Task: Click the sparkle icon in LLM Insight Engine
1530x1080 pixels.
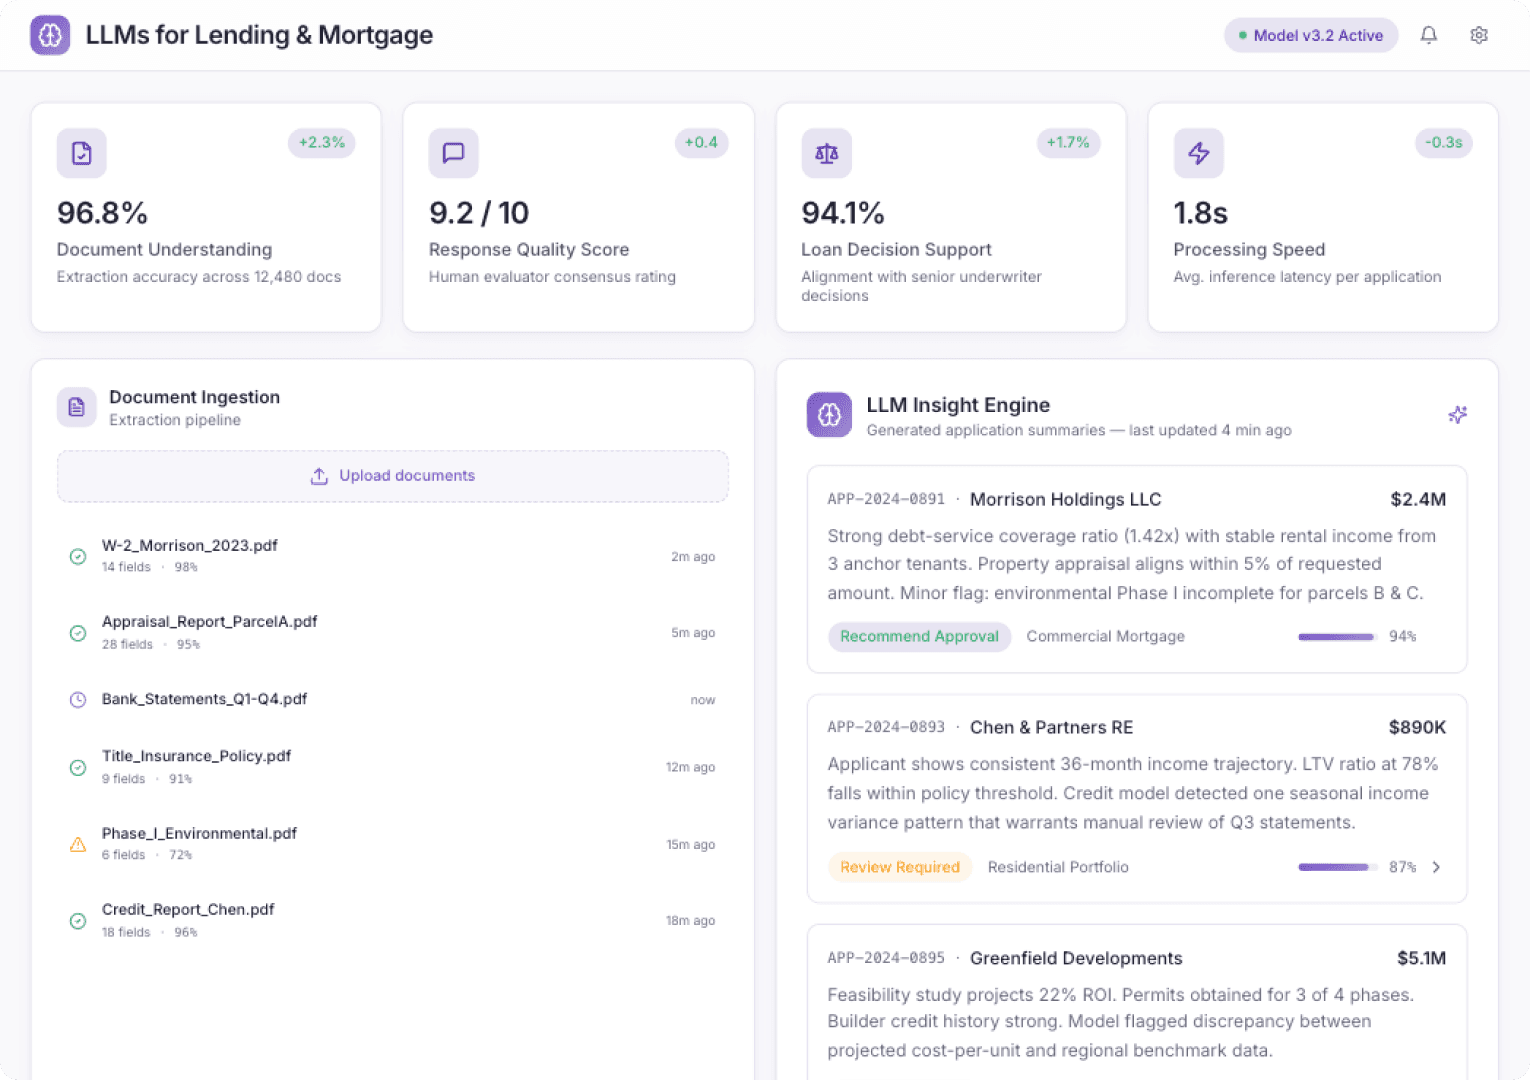Action: pos(1457,415)
